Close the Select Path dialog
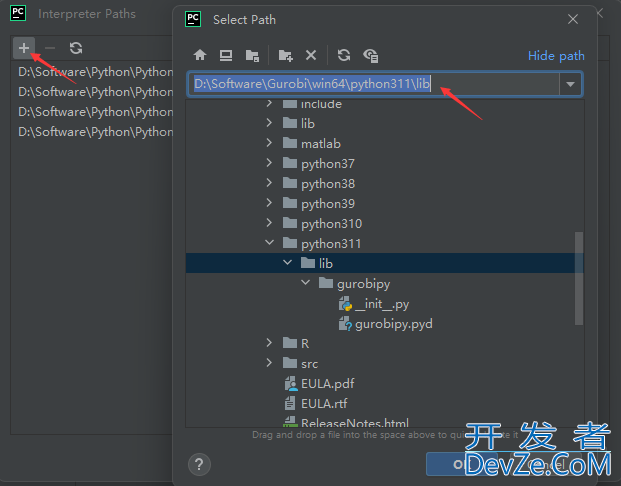The height and width of the screenshot is (486, 621). 573,19
